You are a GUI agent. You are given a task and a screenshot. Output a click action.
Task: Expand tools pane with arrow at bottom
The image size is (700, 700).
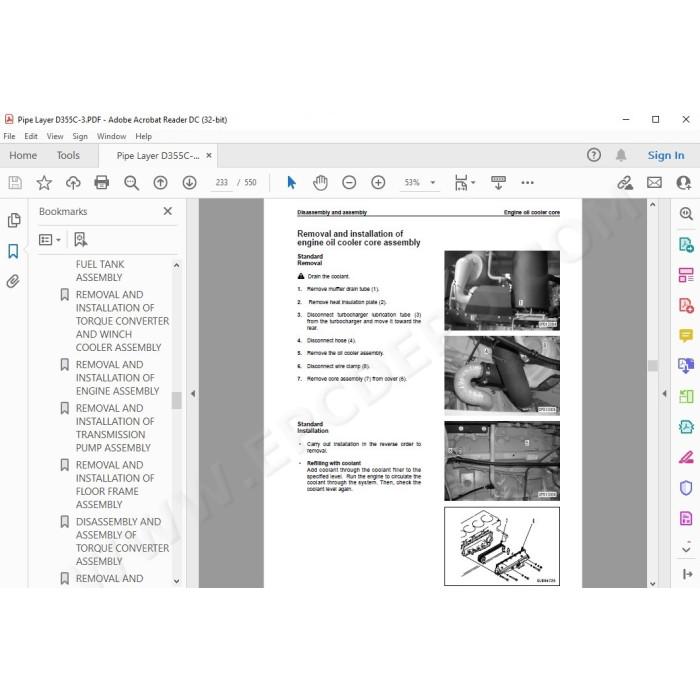(x=688, y=574)
